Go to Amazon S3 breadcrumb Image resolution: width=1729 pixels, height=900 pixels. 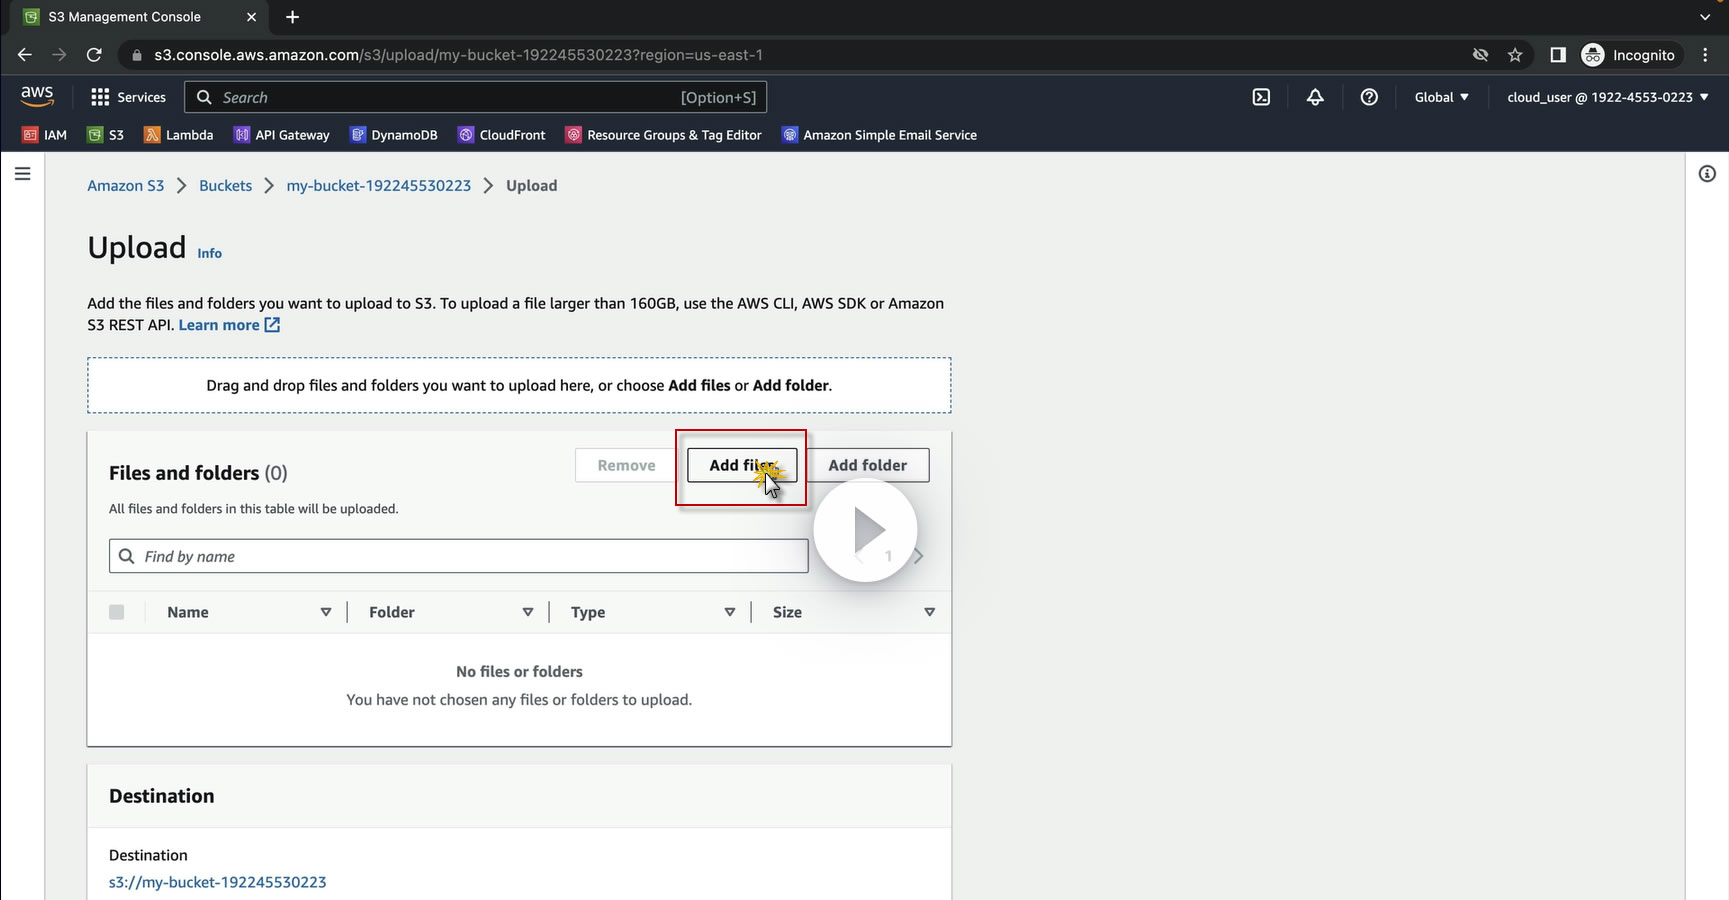pyautogui.click(x=126, y=186)
